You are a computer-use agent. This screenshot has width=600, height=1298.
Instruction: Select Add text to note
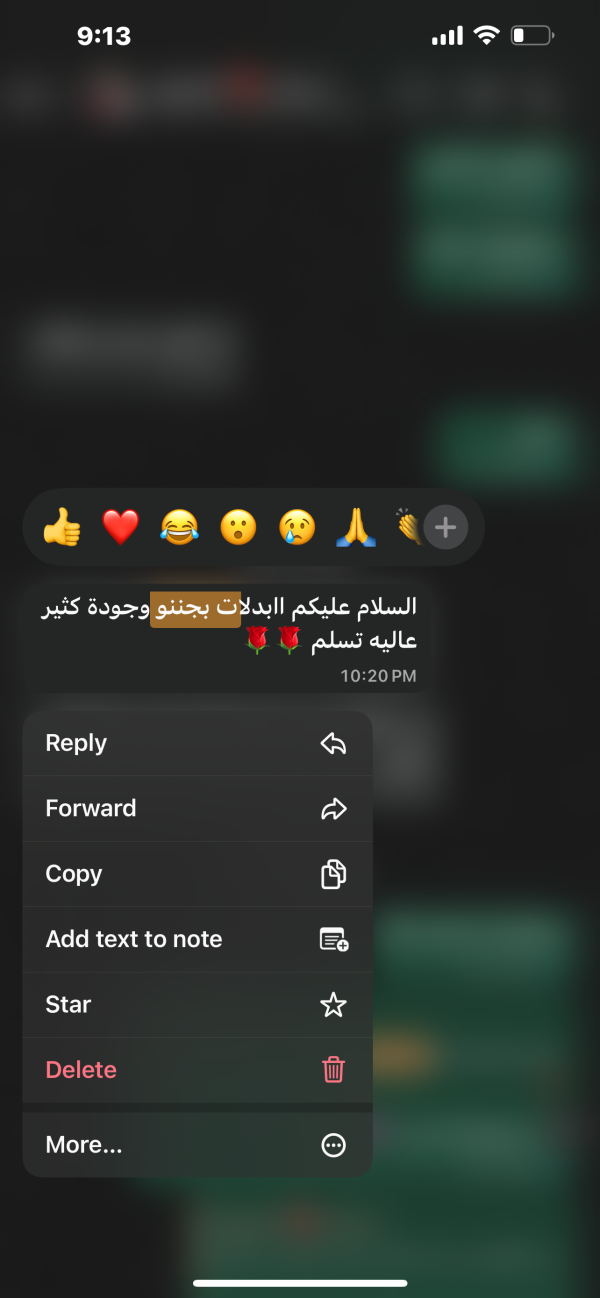pyautogui.click(x=198, y=939)
